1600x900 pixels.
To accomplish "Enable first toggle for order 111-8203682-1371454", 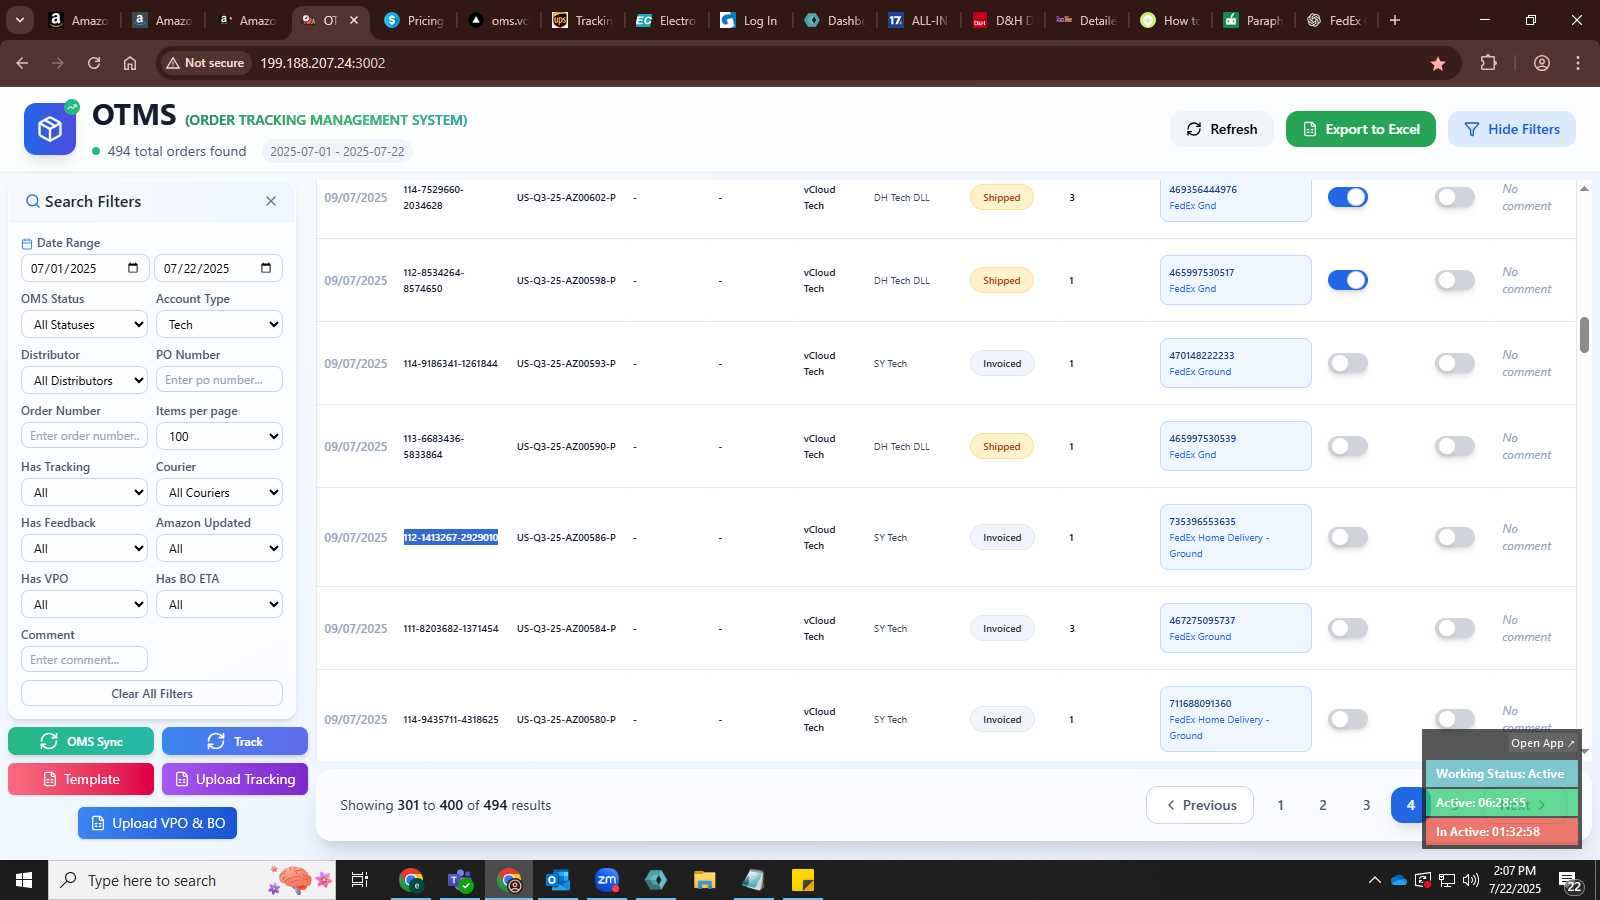I will pos(1348,628).
